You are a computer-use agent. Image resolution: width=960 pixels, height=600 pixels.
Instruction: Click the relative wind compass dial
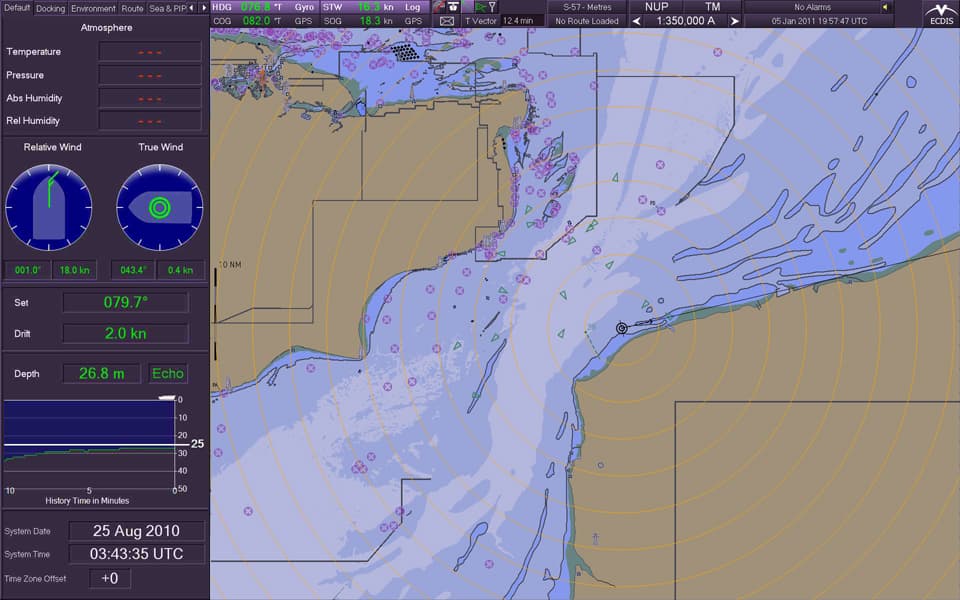[48, 208]
